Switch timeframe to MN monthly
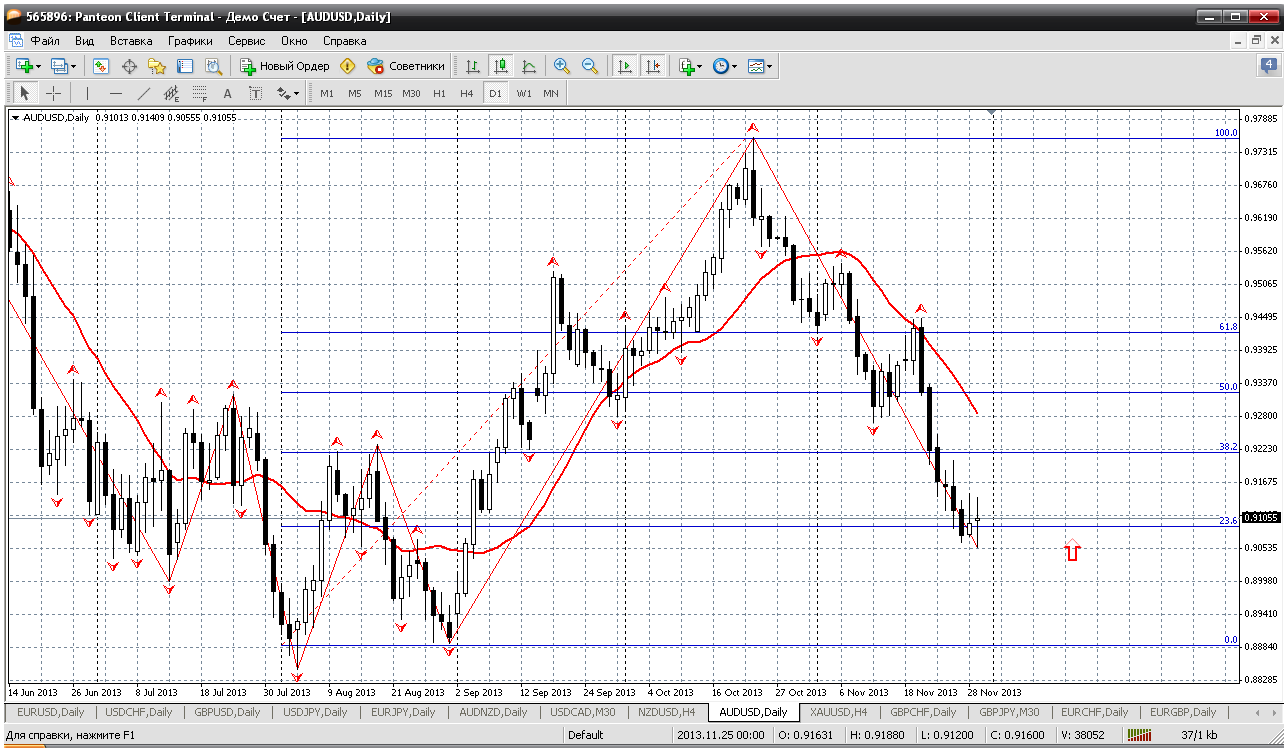The height and width of the screenshot is (748, 1288). point(551,93)
